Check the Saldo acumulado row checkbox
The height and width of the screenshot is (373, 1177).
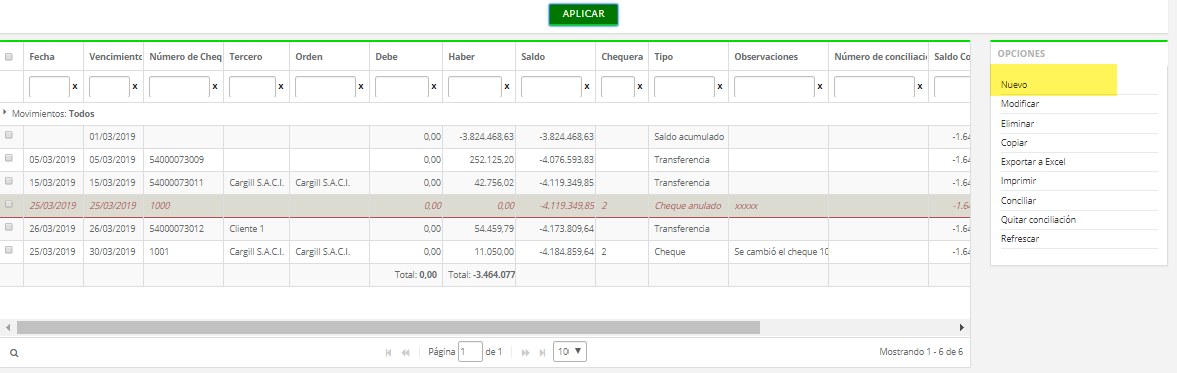click(x=9, y=136)
